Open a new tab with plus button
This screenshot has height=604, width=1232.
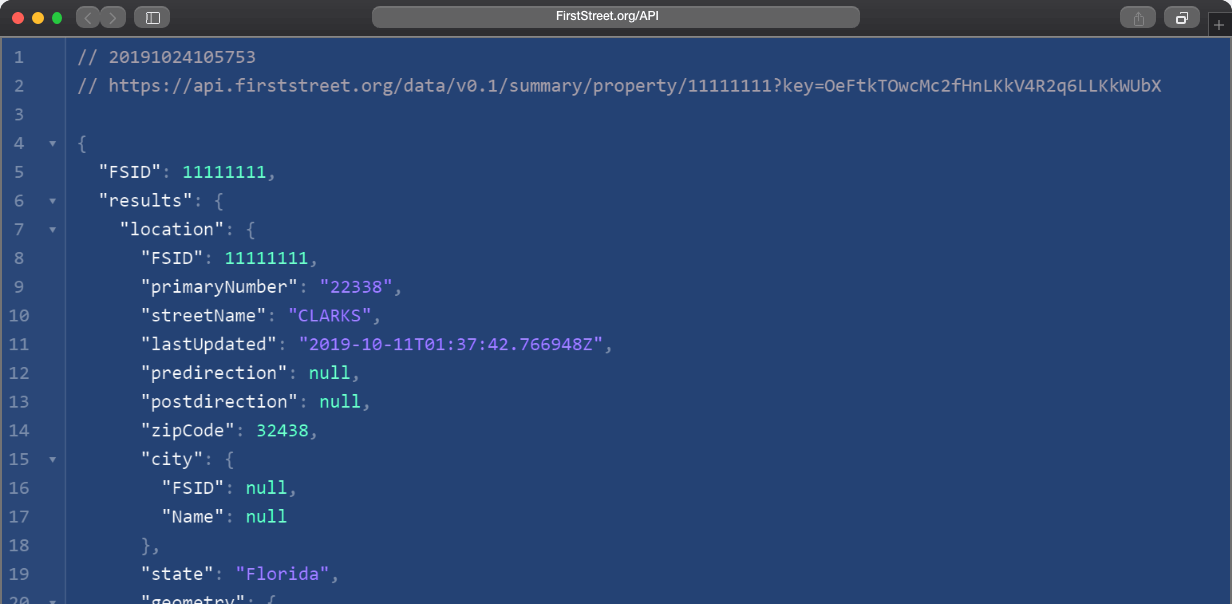tap(1218, 25)
